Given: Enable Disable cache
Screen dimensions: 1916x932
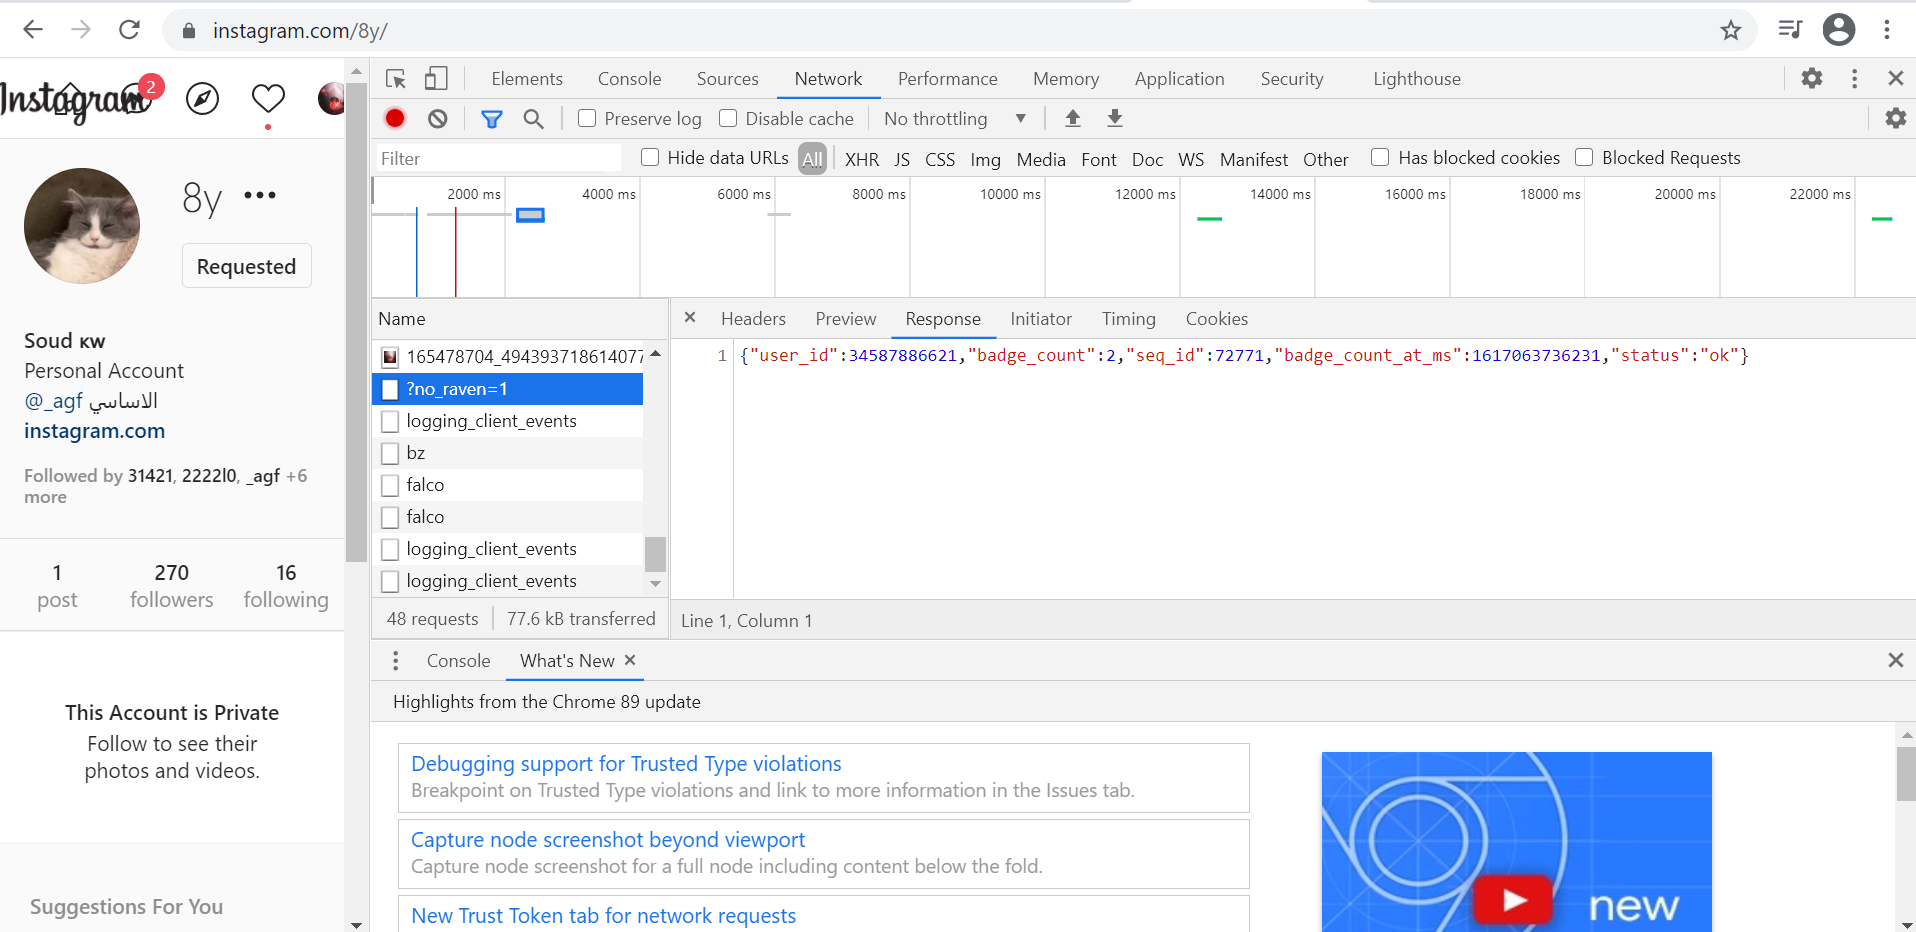Looking at the screenshot, I should [x=728, y=118].
